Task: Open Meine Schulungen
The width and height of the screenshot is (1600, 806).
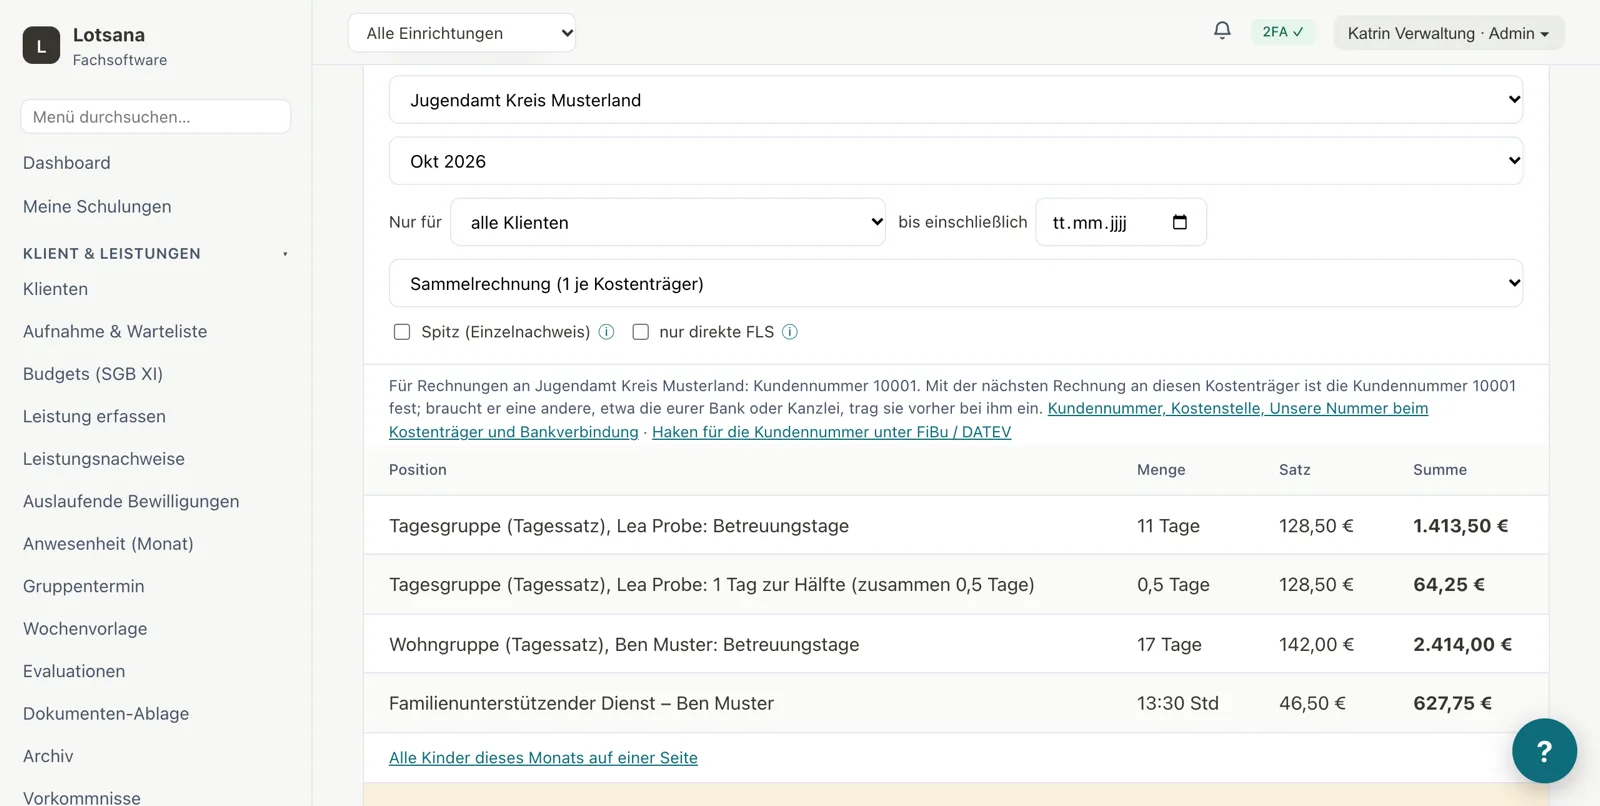Action: click(97, 207)
